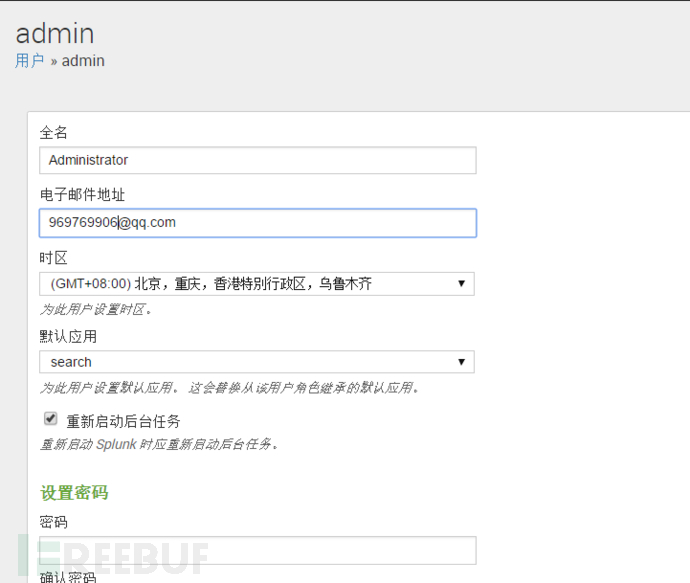Click the 全名 field label
690x583 pixels.
coord(53,132)
